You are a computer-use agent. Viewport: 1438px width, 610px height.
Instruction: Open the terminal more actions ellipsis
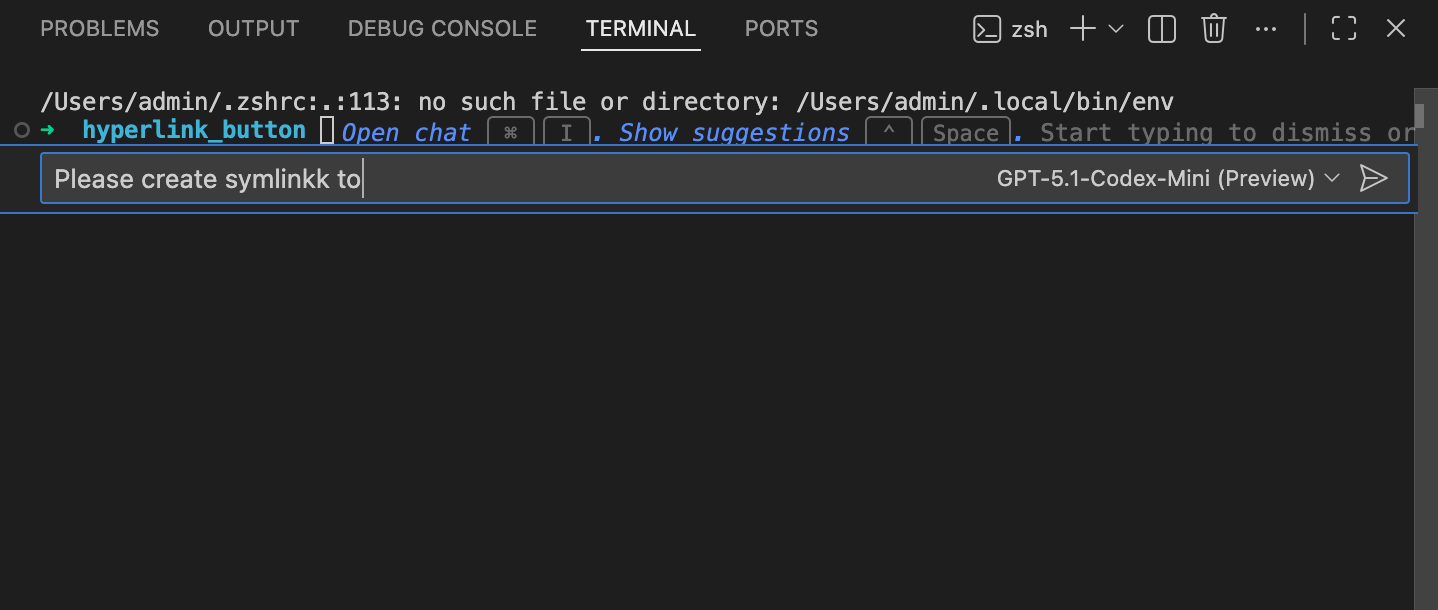[1266, 29]
